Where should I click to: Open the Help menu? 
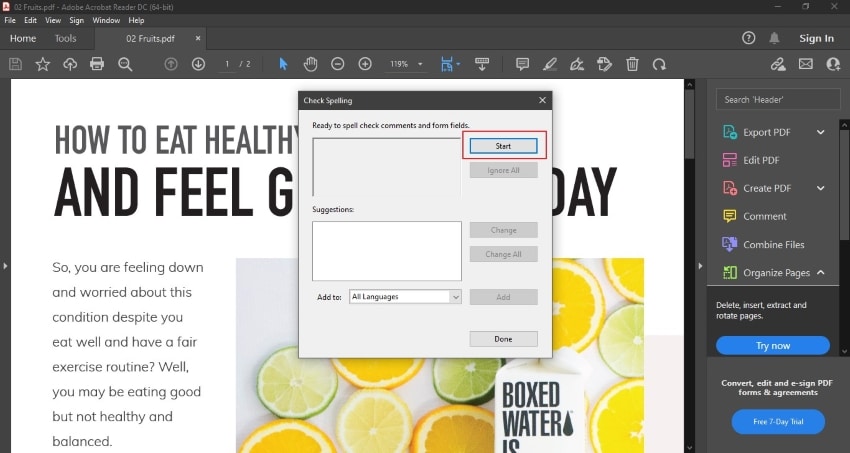click(136, 20)
